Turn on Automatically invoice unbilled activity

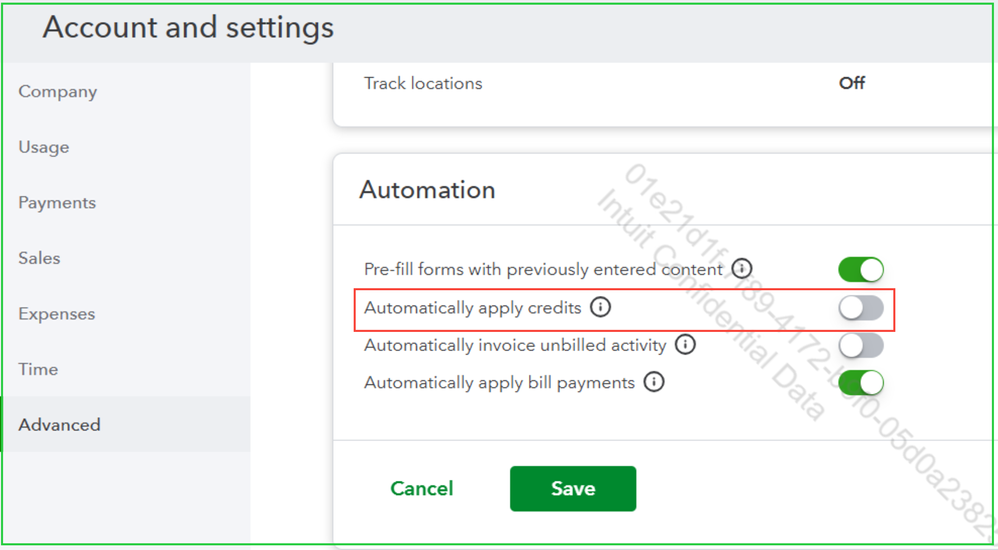(861, 346)
